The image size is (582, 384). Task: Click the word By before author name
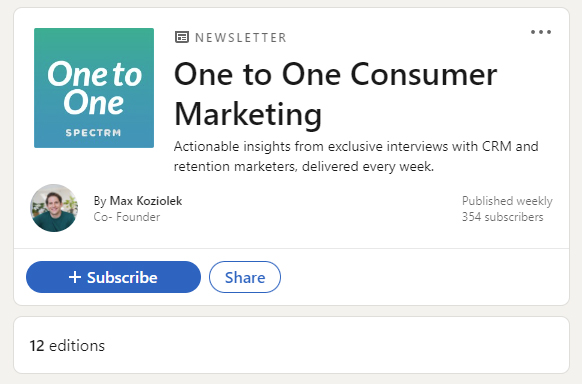pos(100,201)
